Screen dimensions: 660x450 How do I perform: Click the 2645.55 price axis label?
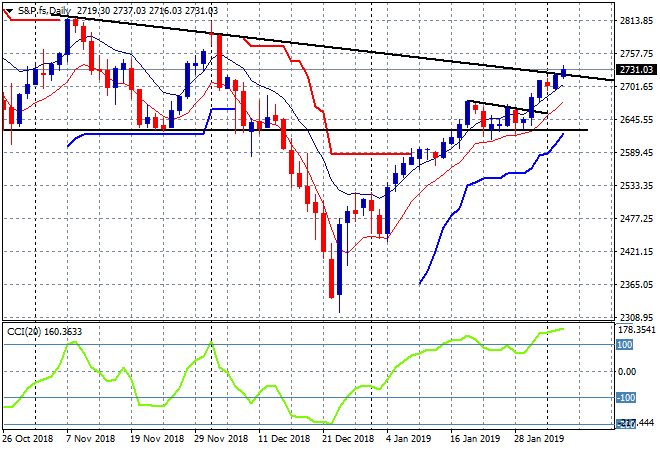point(636,120)
